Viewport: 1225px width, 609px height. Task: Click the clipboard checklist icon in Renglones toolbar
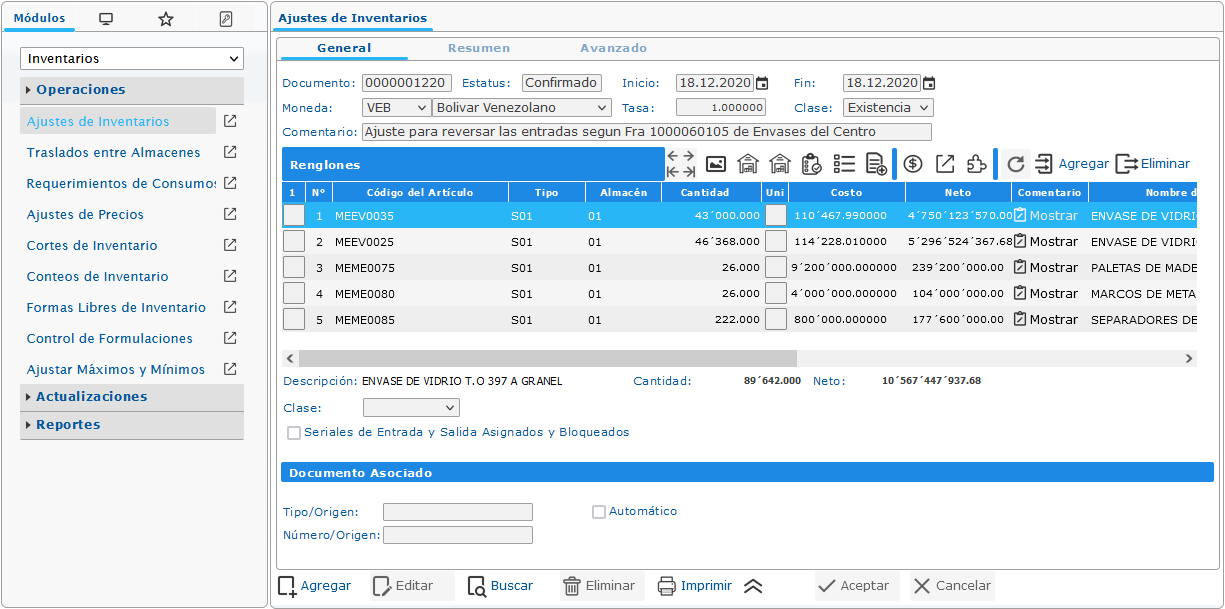point(812,164)
